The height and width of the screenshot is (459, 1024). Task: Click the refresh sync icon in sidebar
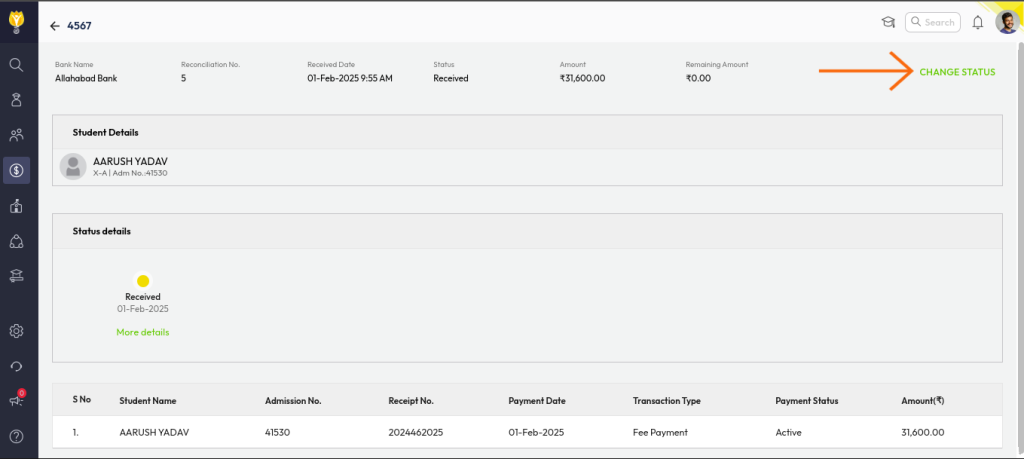point(17,366)
